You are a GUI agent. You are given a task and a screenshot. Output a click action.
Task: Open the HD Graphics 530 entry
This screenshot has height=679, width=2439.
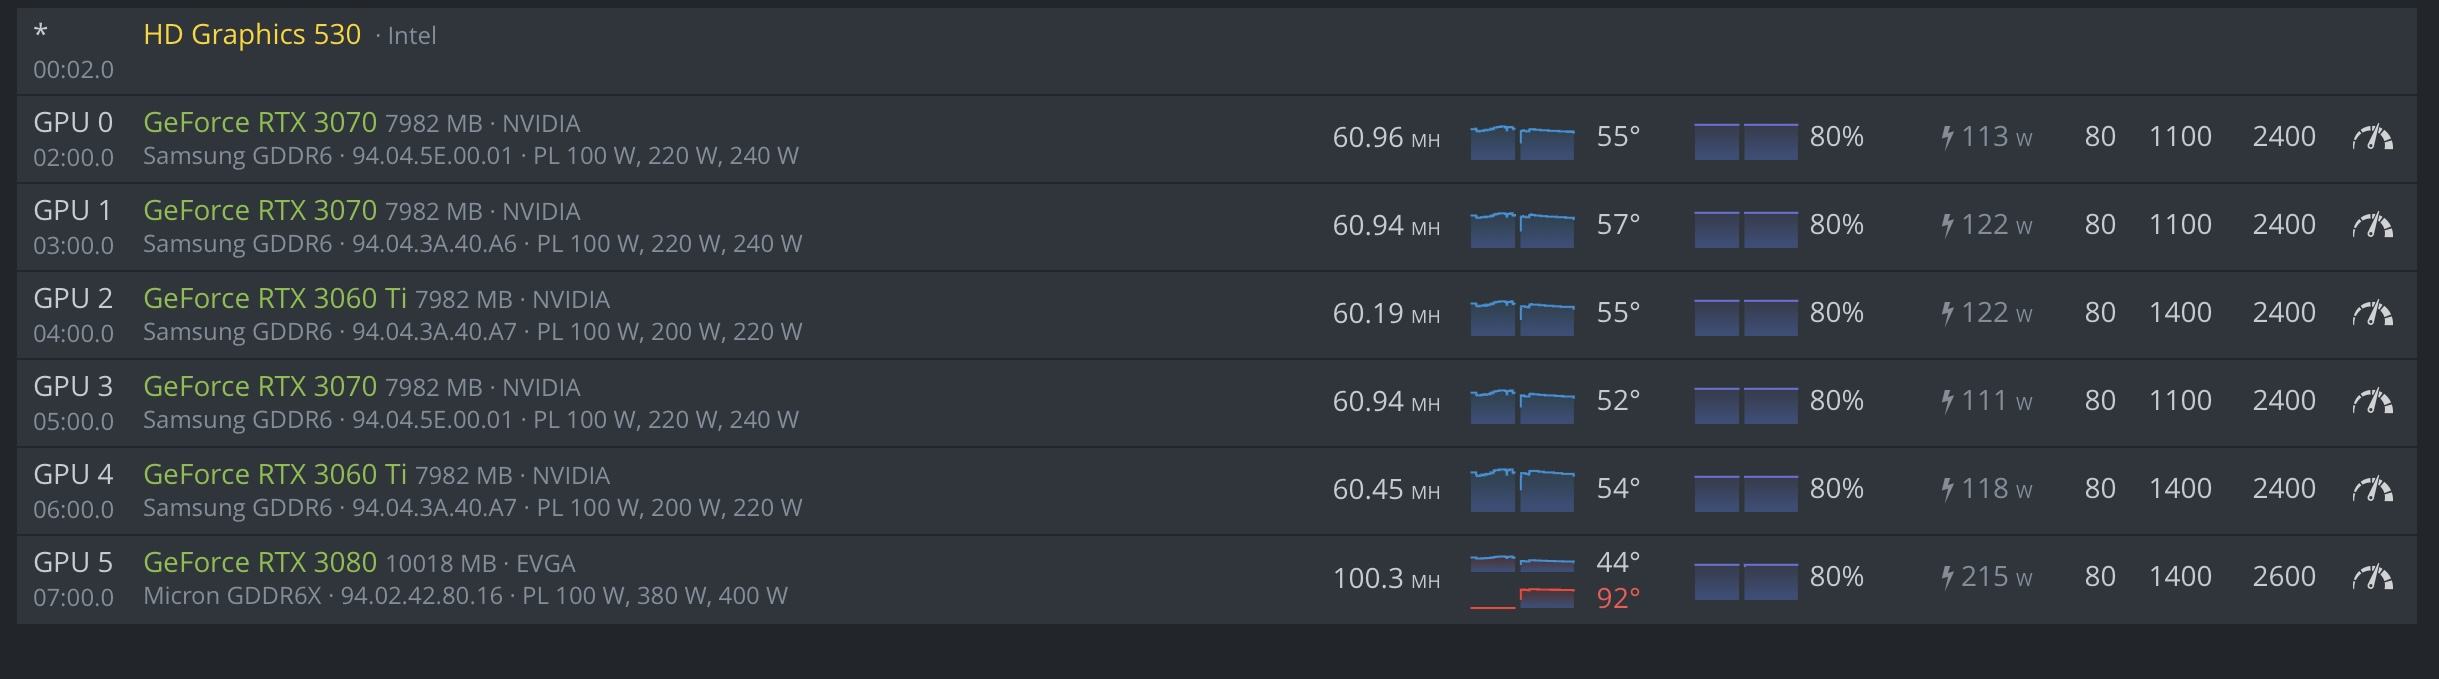pyautogui.click(x=252, y=35)
